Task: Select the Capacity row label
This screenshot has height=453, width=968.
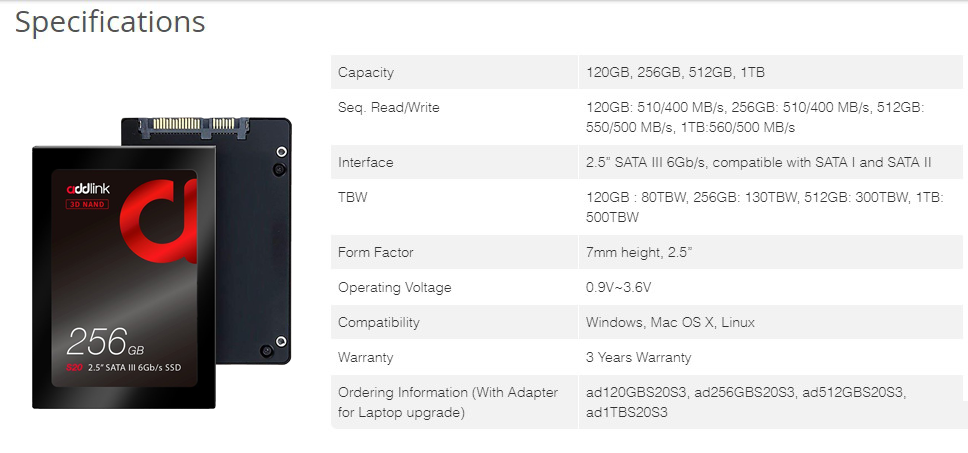Action: (x=365, y=72)
